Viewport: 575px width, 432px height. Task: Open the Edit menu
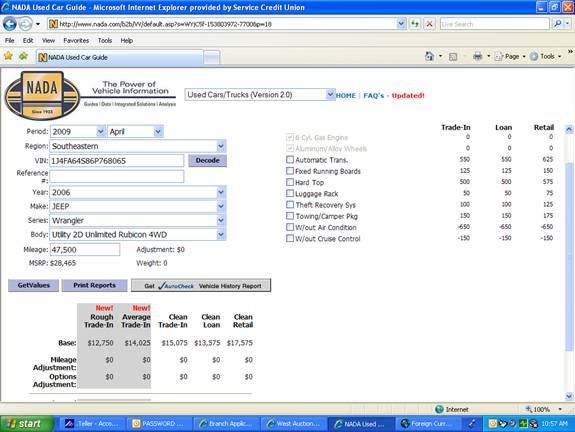click(28, 40)
